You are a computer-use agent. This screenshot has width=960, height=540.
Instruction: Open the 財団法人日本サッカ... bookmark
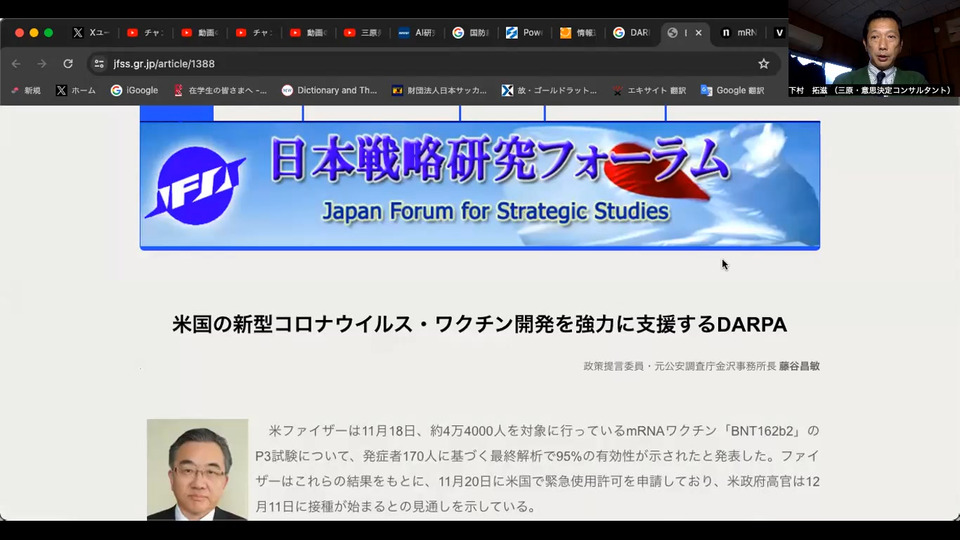coord(440,91)
